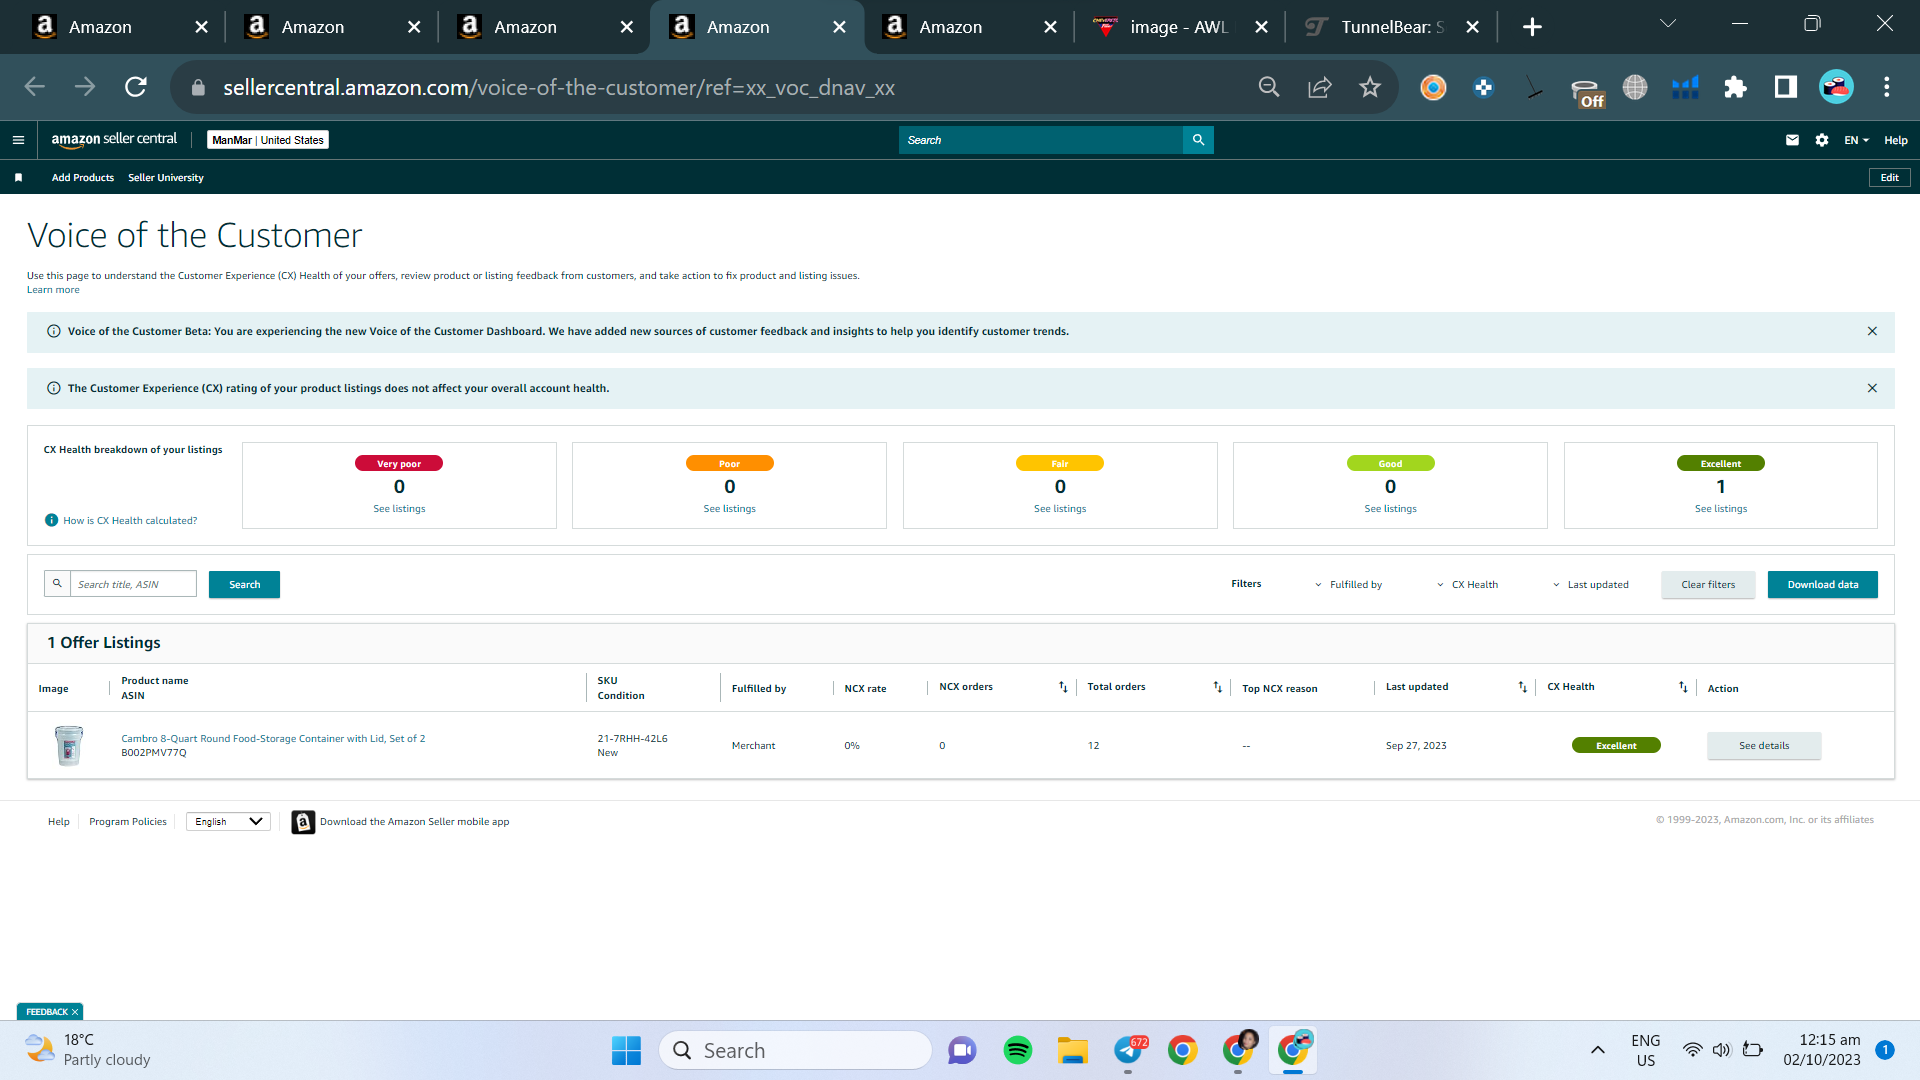
Task: Open File Explorer from the taskbar
Action: point(1072,1050)
